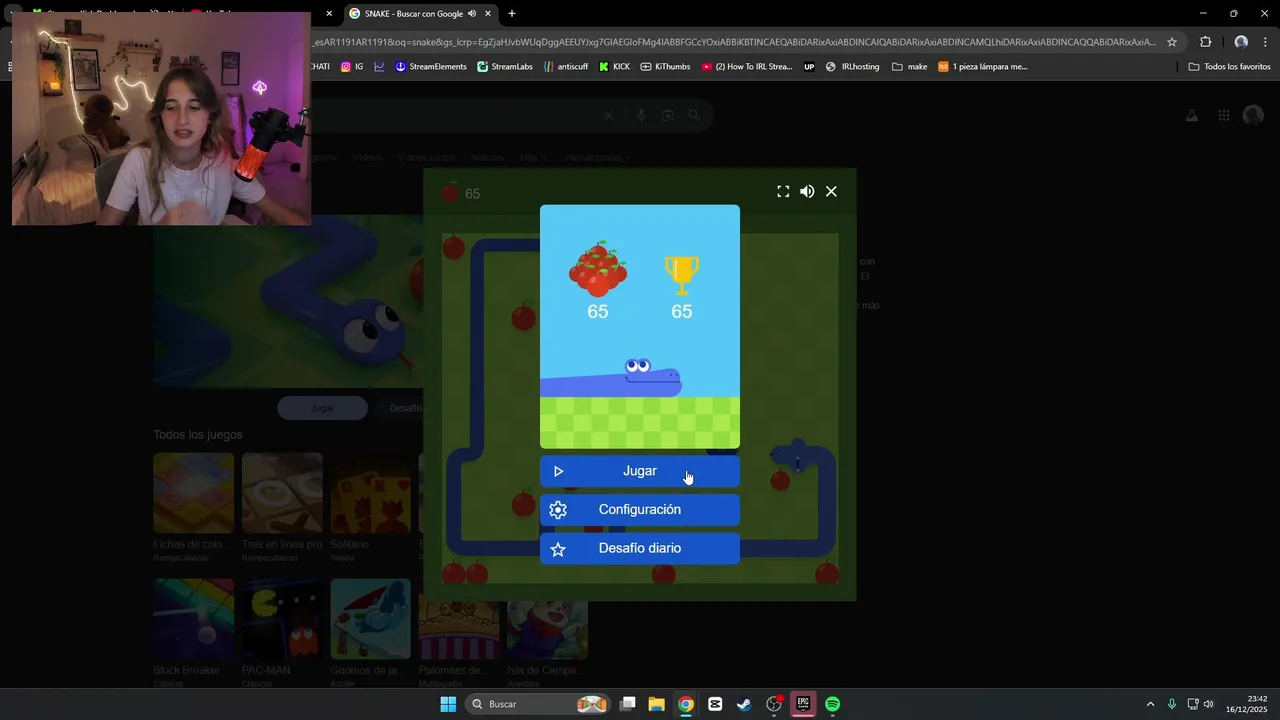
Task: Open Steam from the taskbar
Action: 744,704
